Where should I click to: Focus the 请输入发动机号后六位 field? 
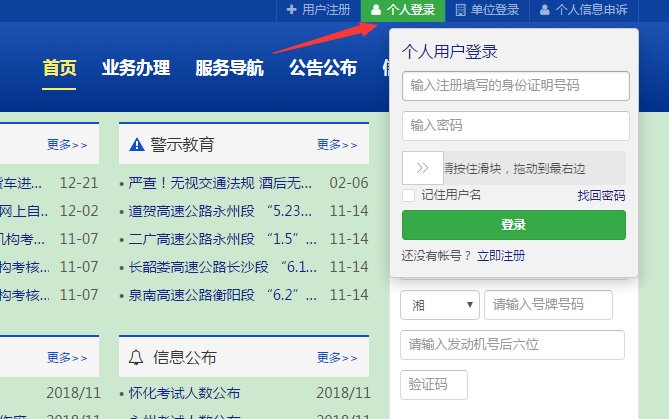click(x=512, y=345)
